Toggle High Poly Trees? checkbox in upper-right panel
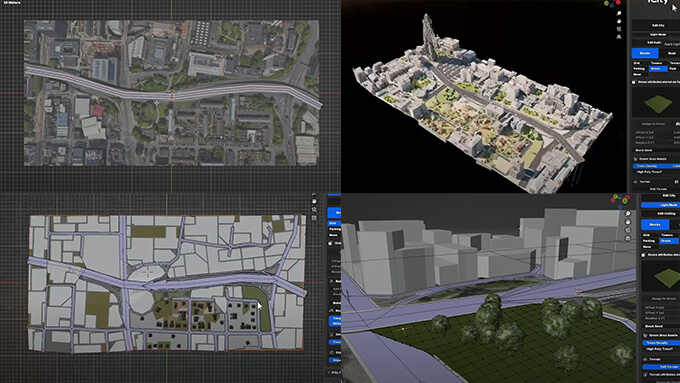Viewport: 680px width, 383px height. 650,172
